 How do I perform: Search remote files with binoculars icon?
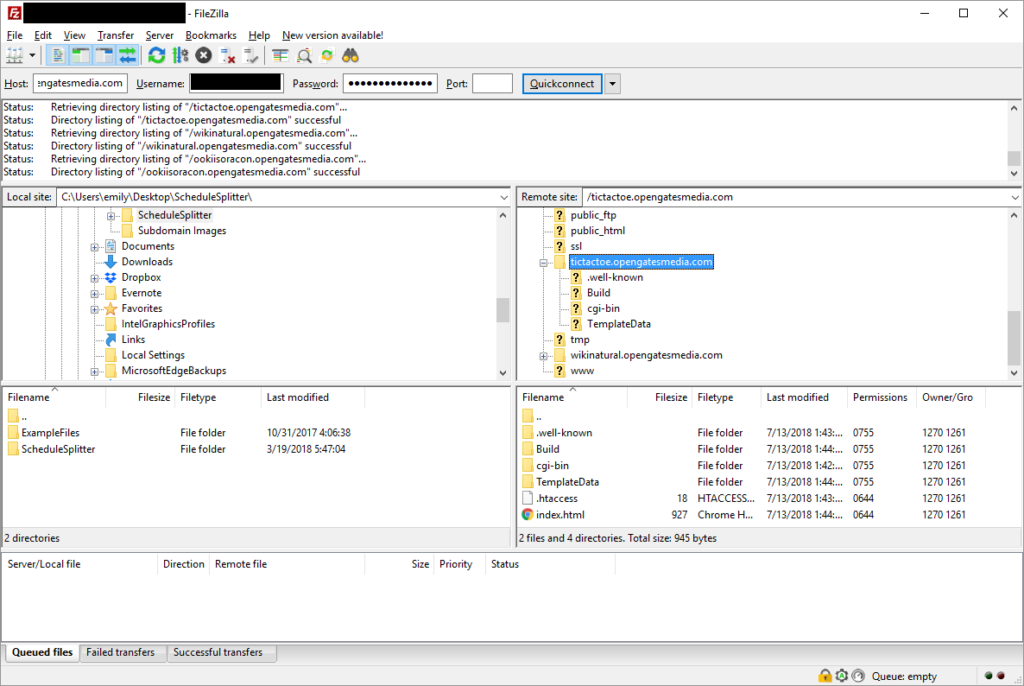click(351, 56)
